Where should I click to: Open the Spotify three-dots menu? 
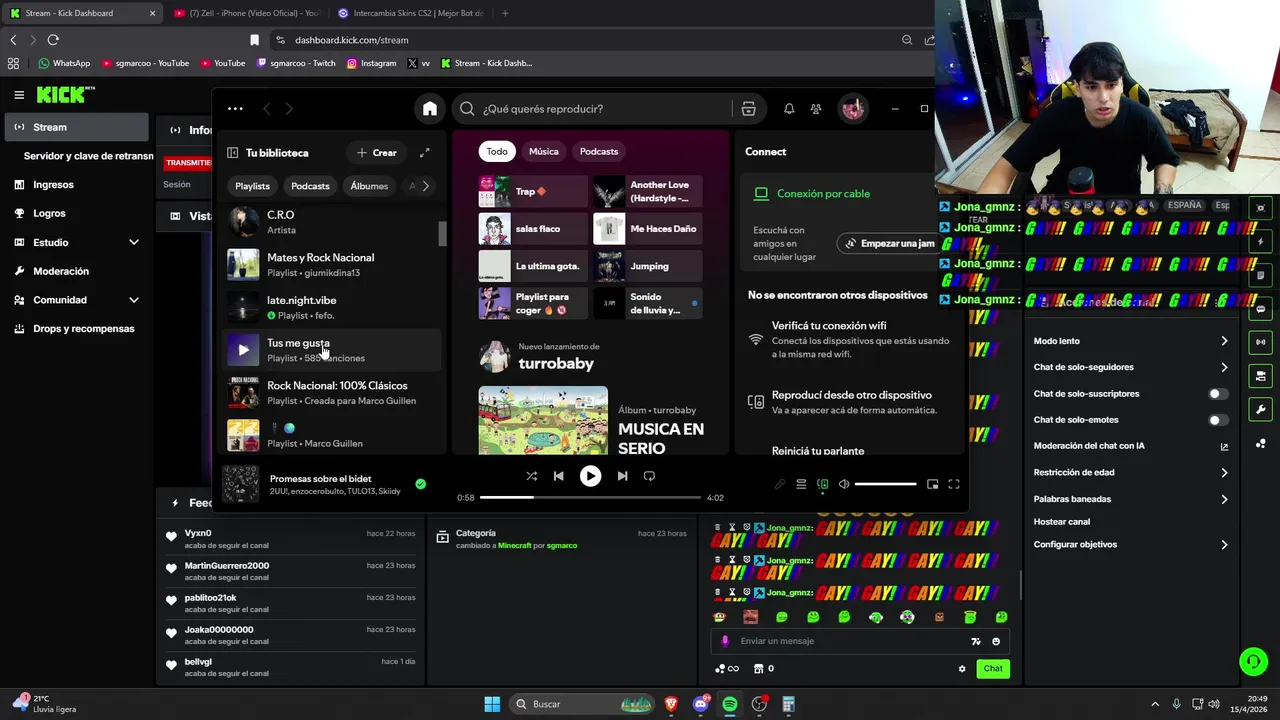pyautogui.click(x=235, y=109)
